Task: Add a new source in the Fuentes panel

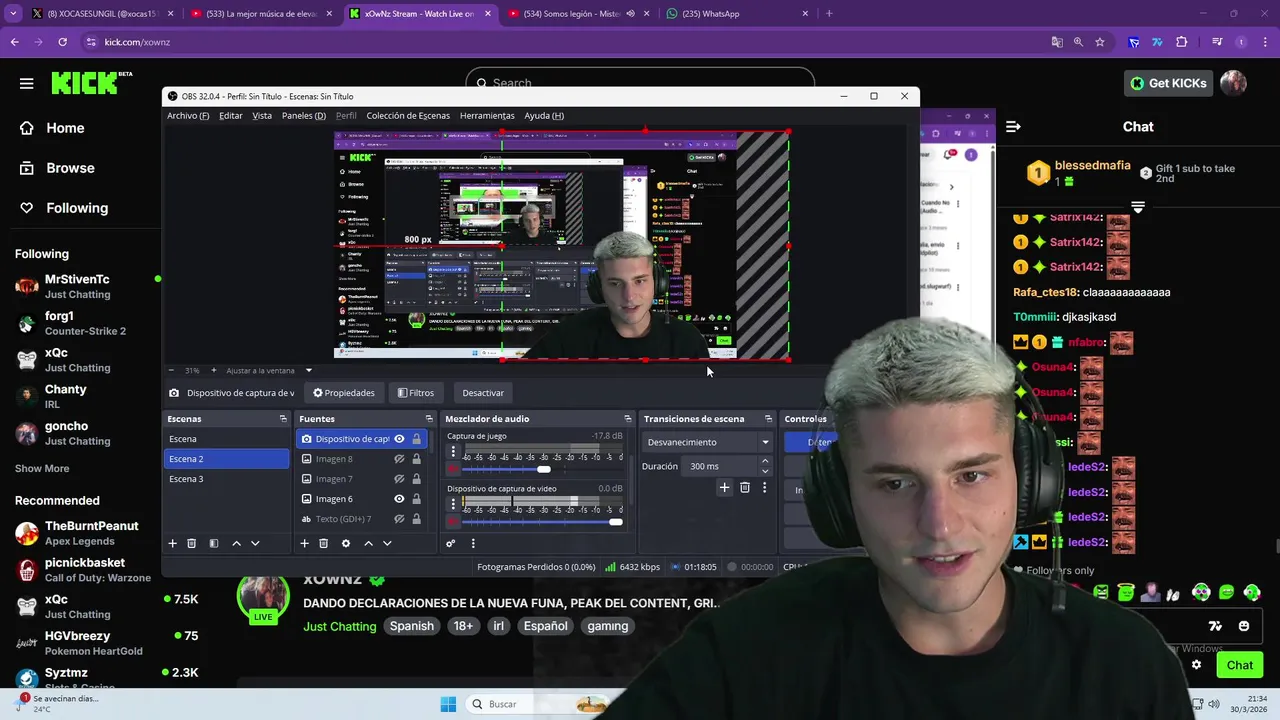Action: coord(304,543)
